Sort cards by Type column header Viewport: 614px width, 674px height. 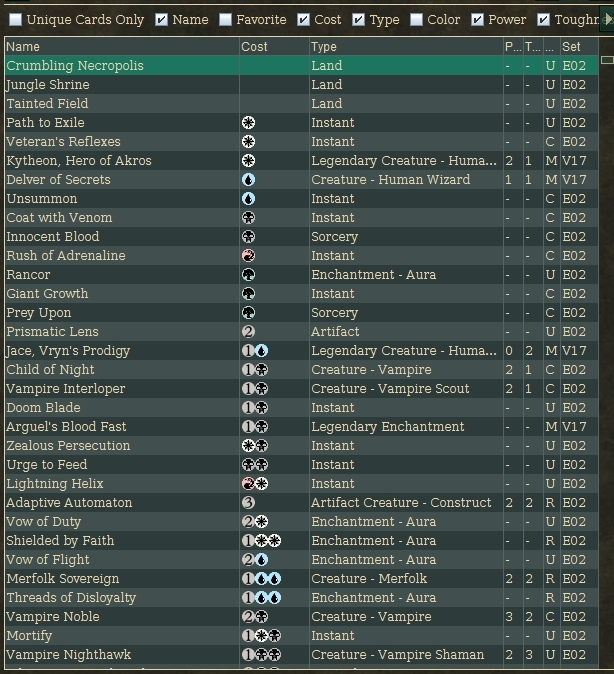[402, 46]
